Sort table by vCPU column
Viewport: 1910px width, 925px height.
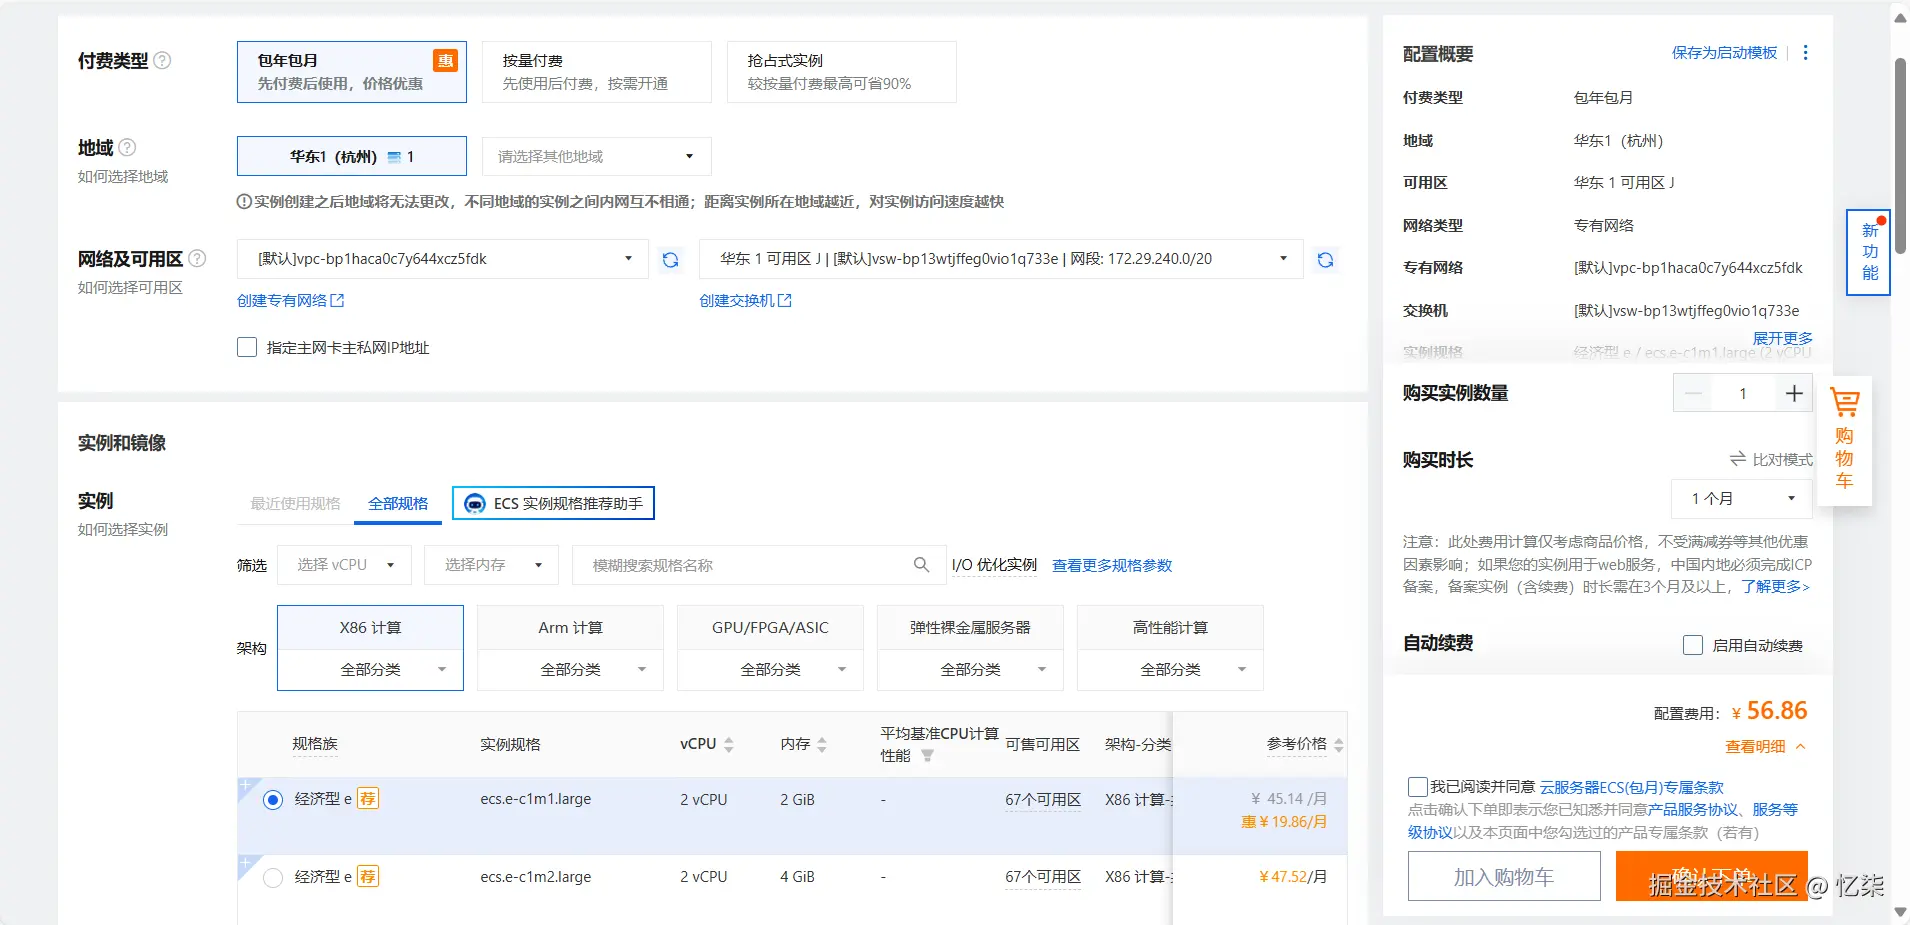(729, 744)
